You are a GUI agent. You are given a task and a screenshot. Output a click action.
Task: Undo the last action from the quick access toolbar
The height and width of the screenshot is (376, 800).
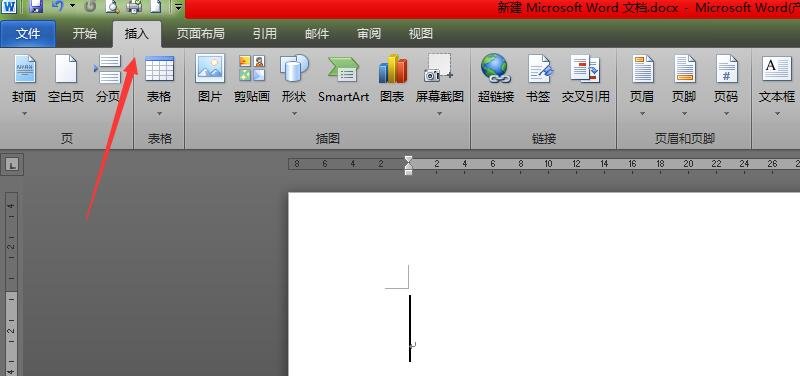pos(58,6)
